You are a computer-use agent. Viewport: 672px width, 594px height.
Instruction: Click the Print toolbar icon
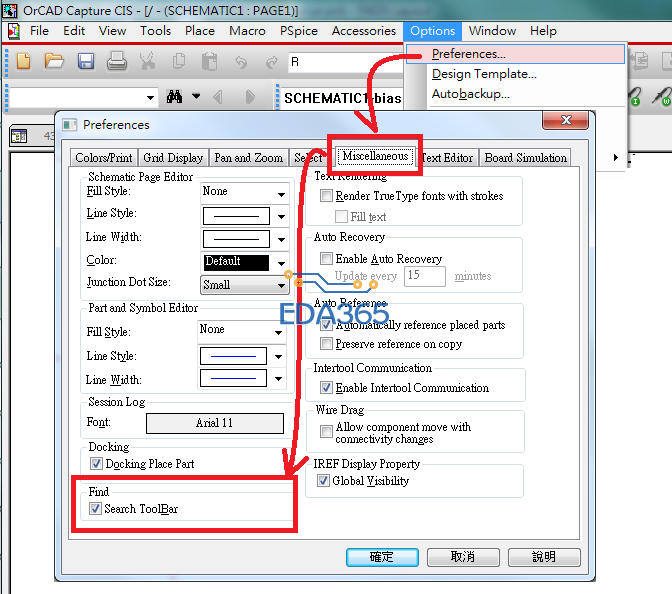[x=117, y=61]
